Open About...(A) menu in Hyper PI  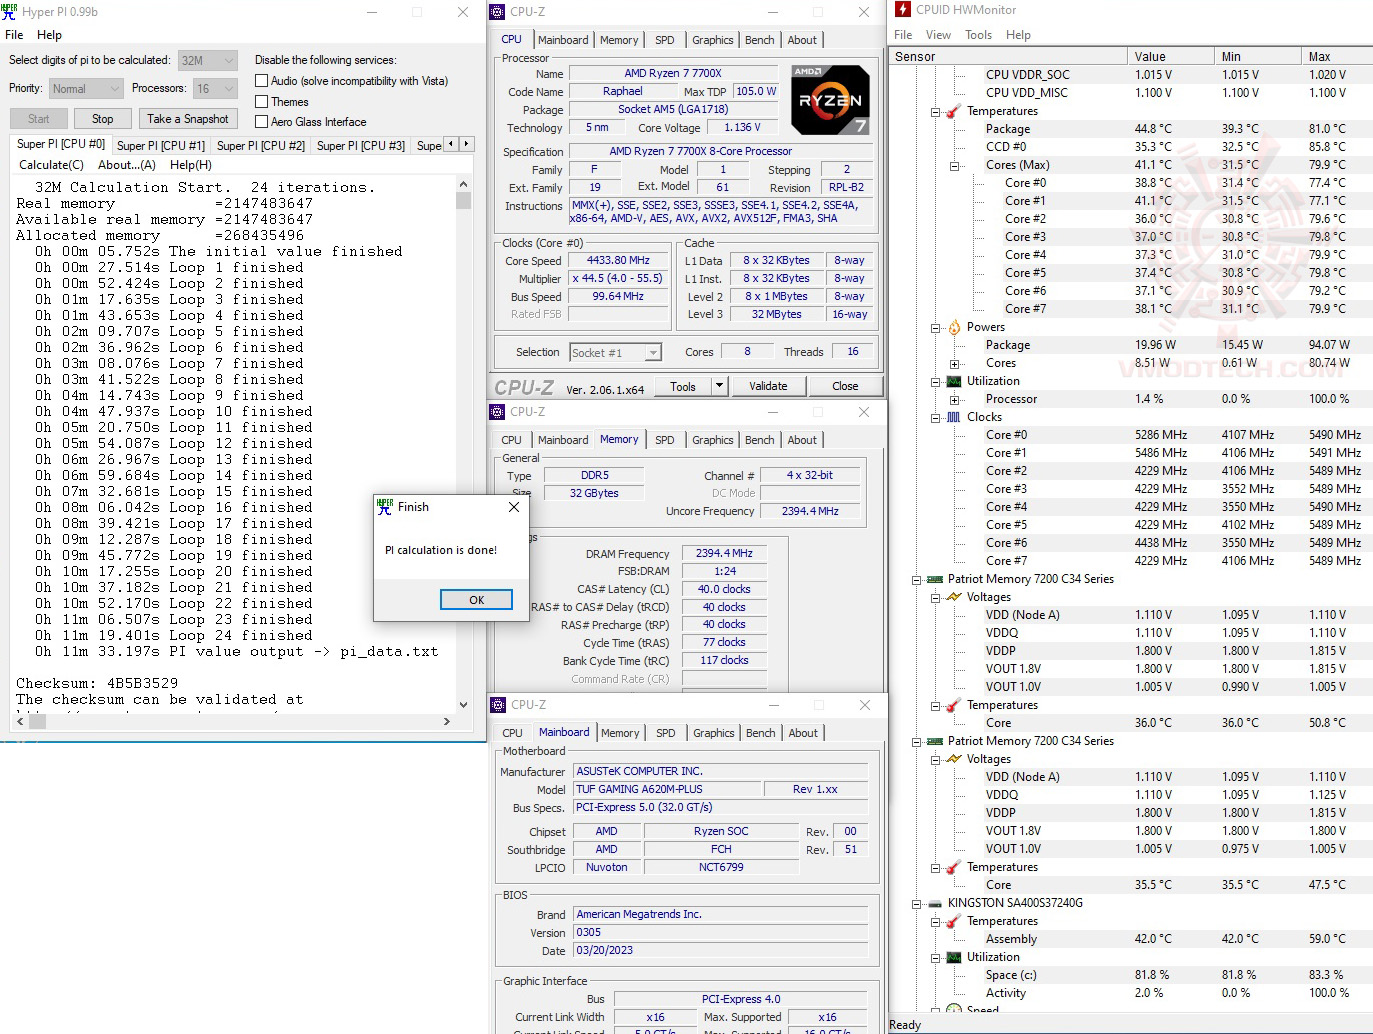click(x=127, y=165)
